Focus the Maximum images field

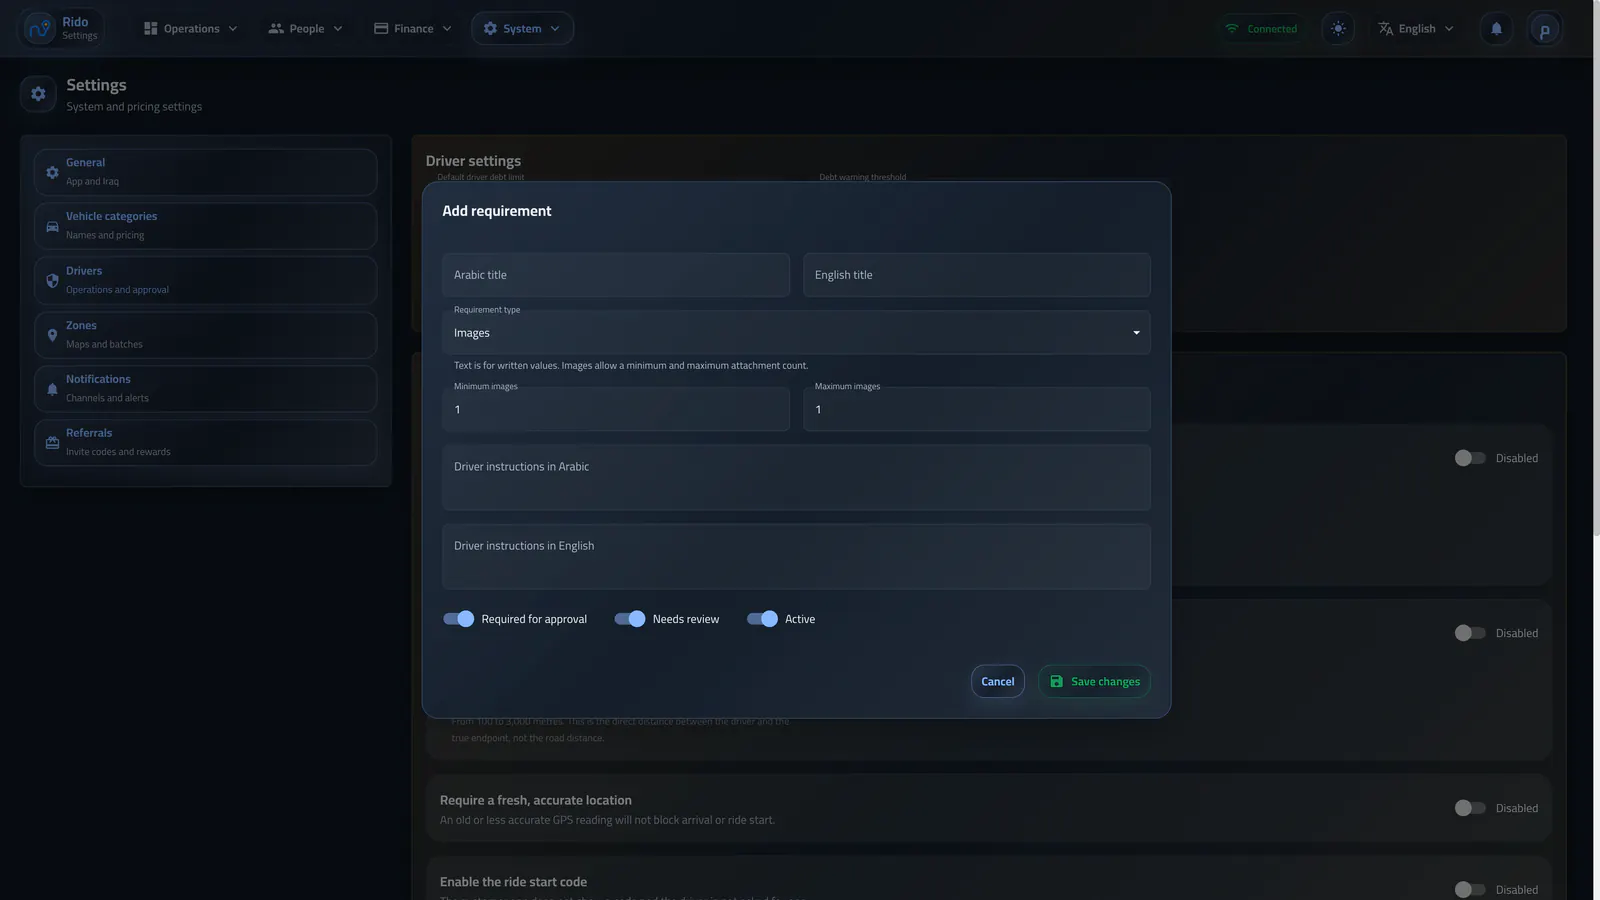pyautogui.click(x=976, y=409)
